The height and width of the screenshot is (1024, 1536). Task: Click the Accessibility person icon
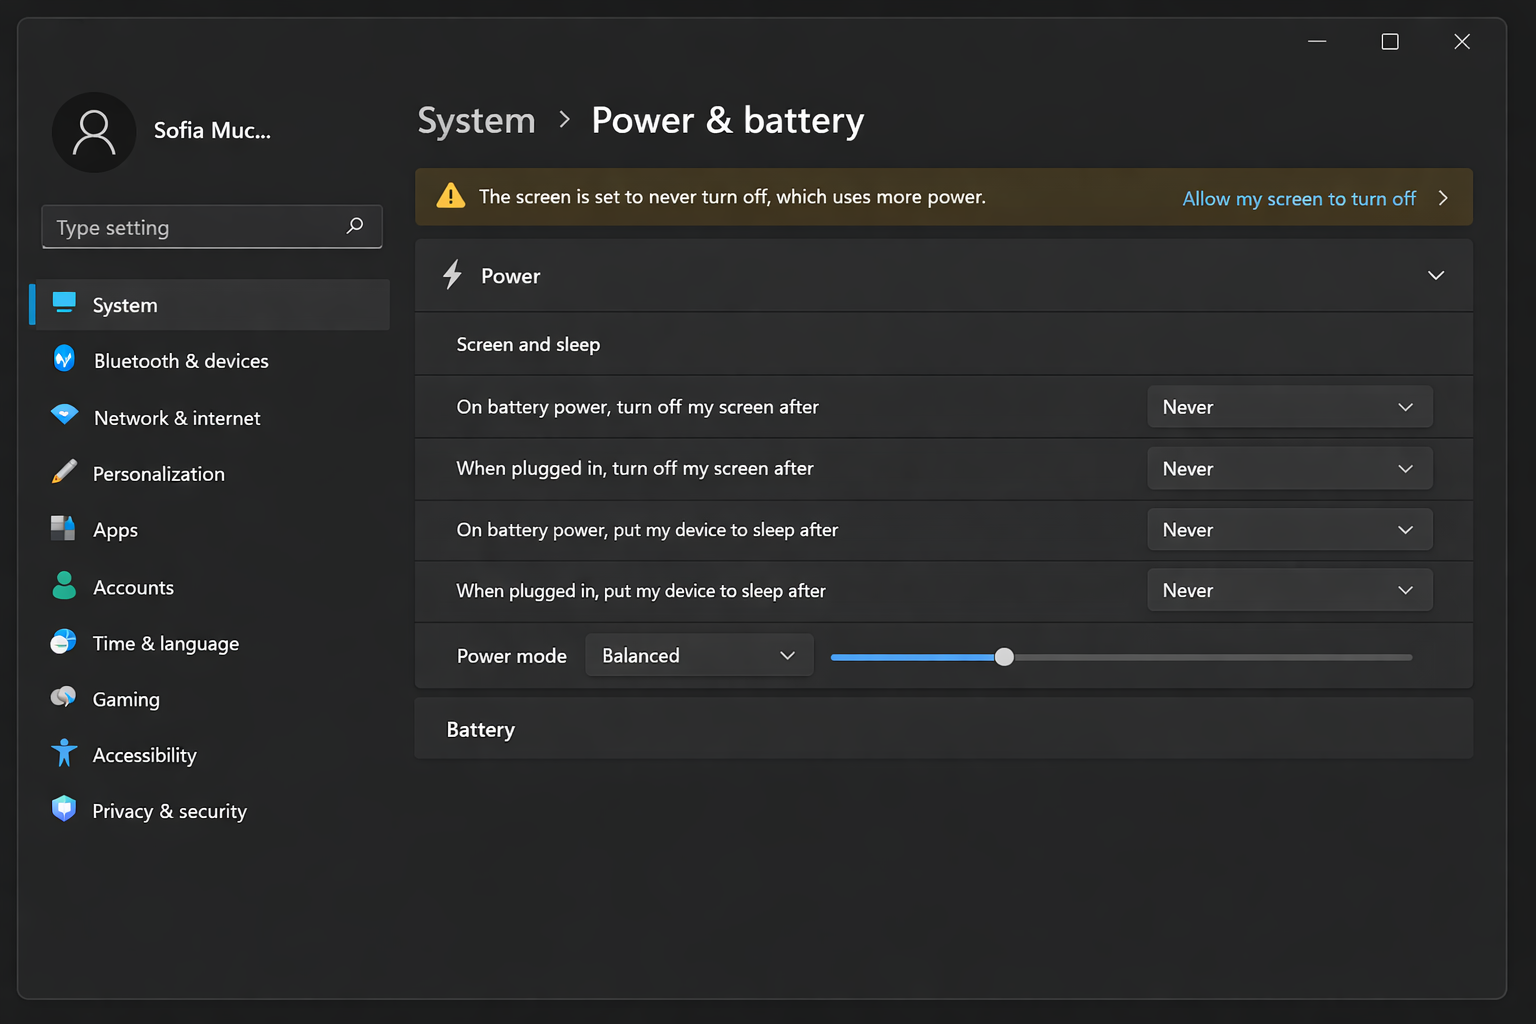64,754
